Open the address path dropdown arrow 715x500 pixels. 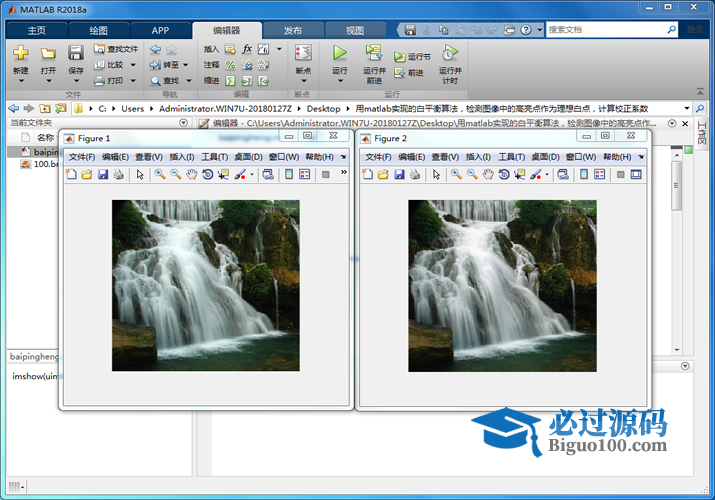(687, 108)
